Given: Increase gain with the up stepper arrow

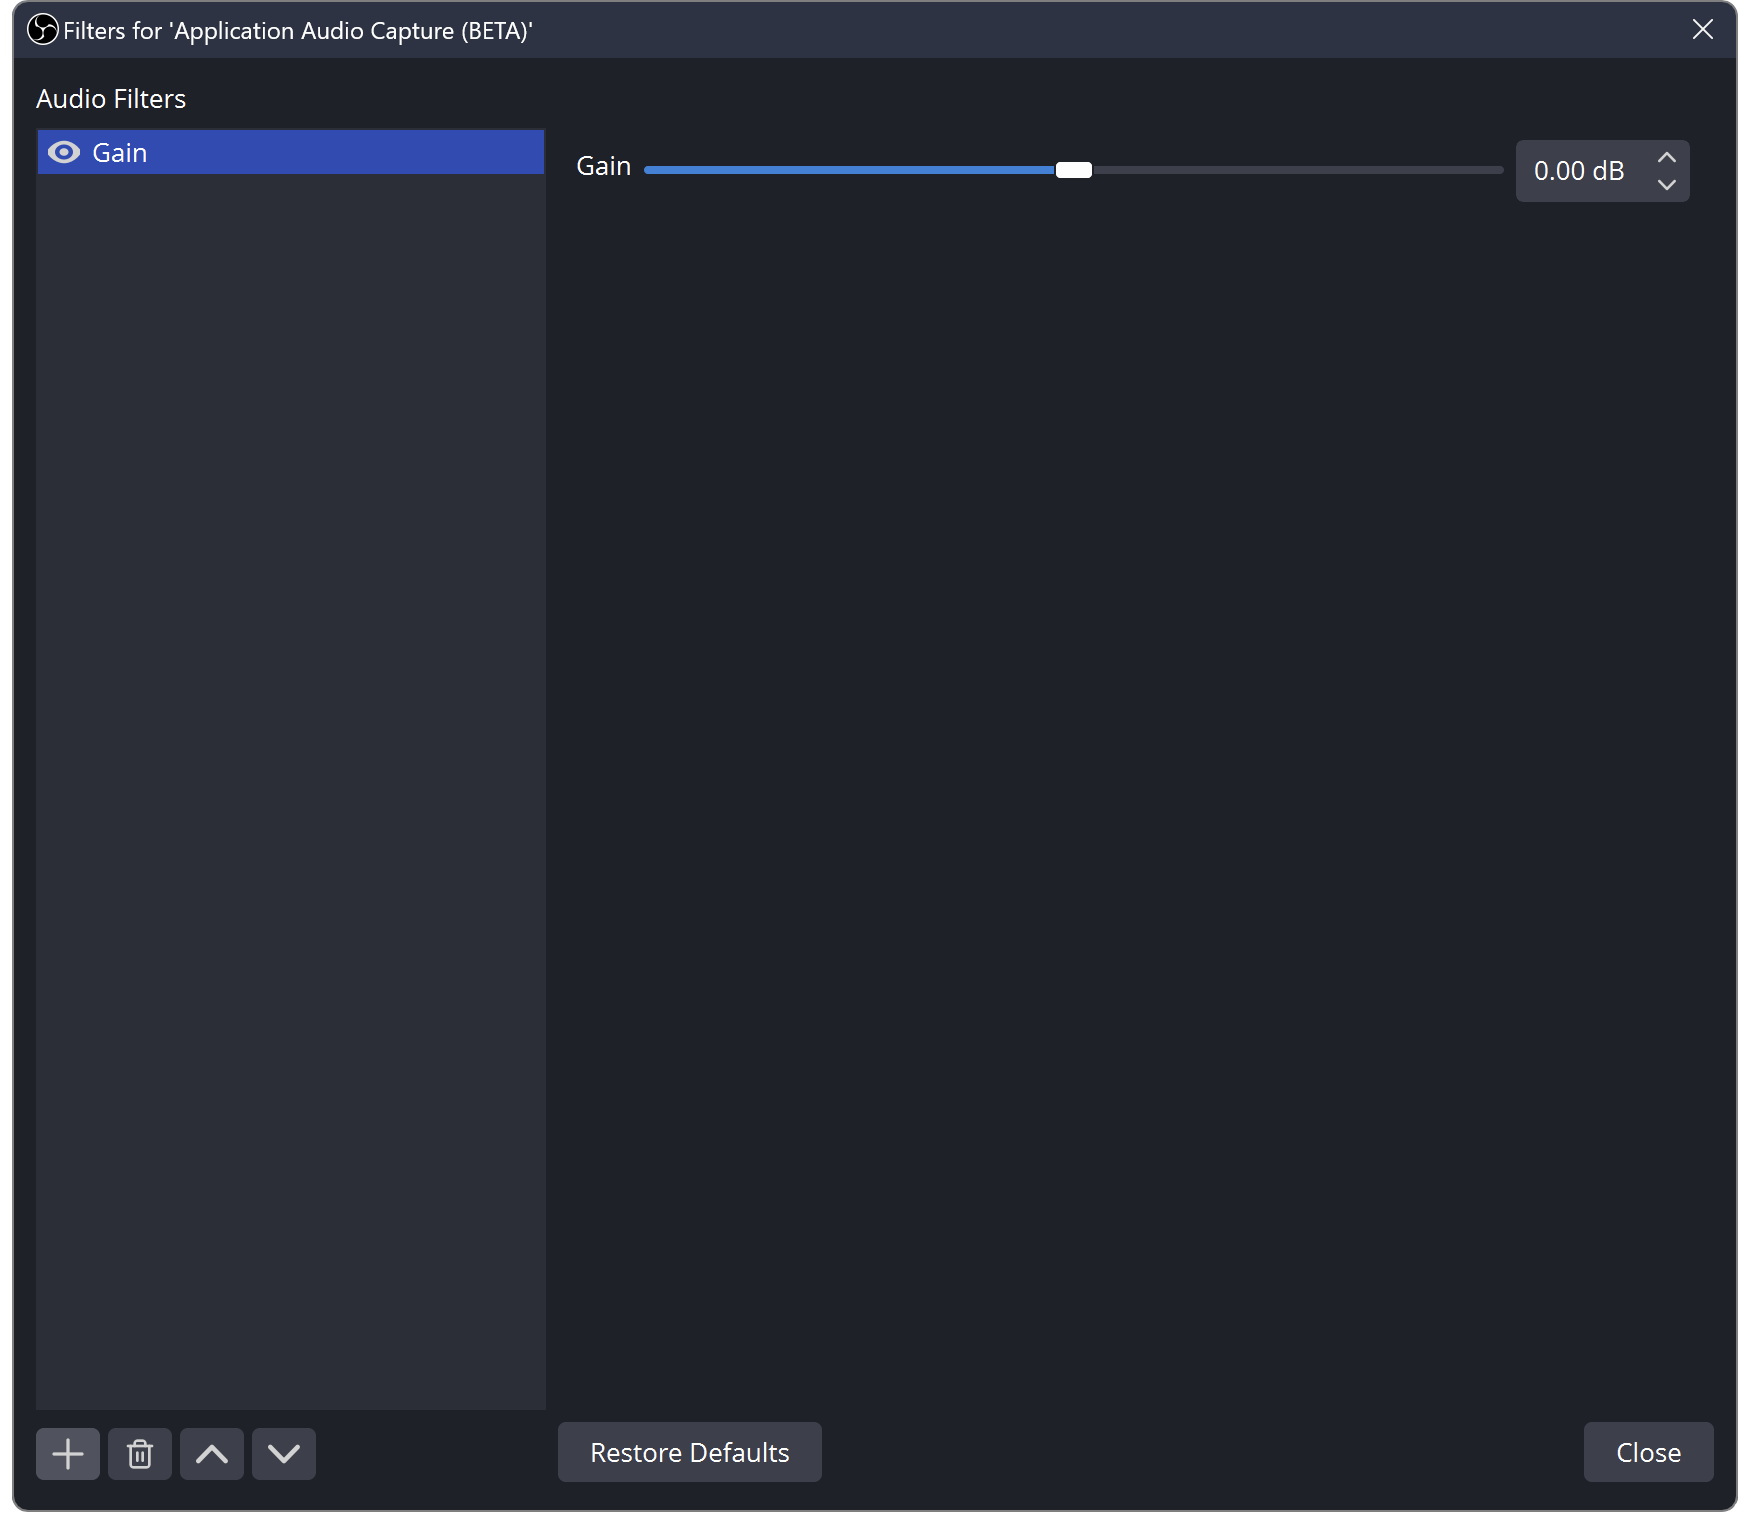Looking at the screenshot, I should pos(1666,158).
